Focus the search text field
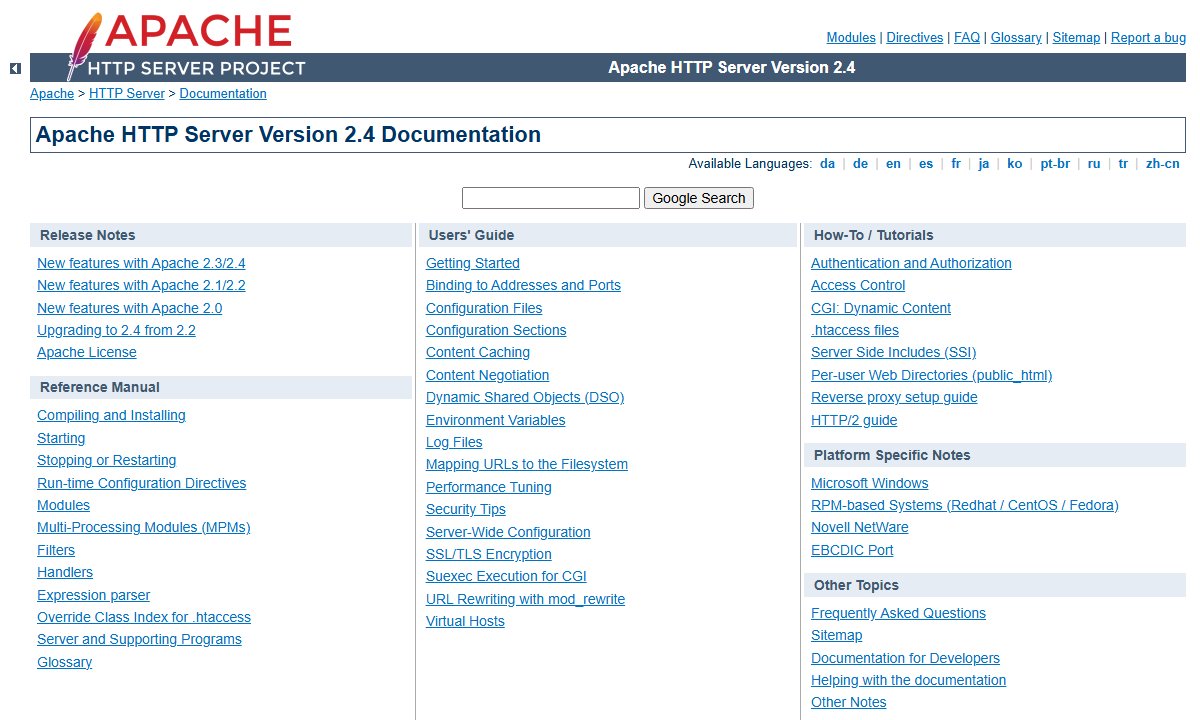This screenshot has height=720, width=1200. [x=551, y=198]
